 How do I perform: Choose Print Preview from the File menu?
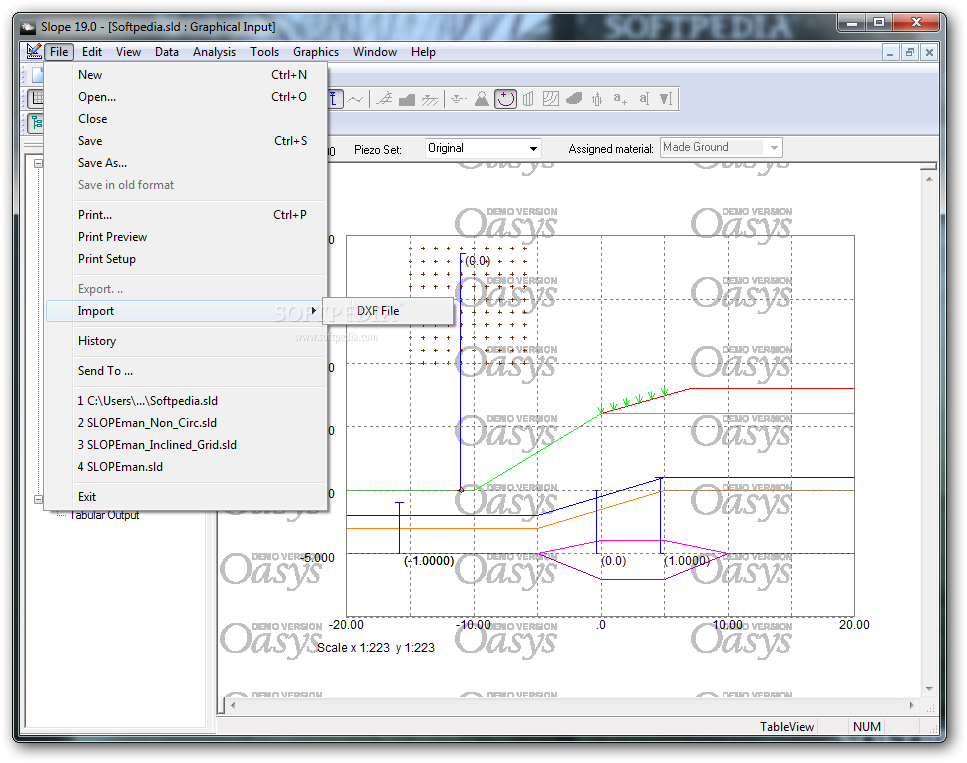point(186,237)
